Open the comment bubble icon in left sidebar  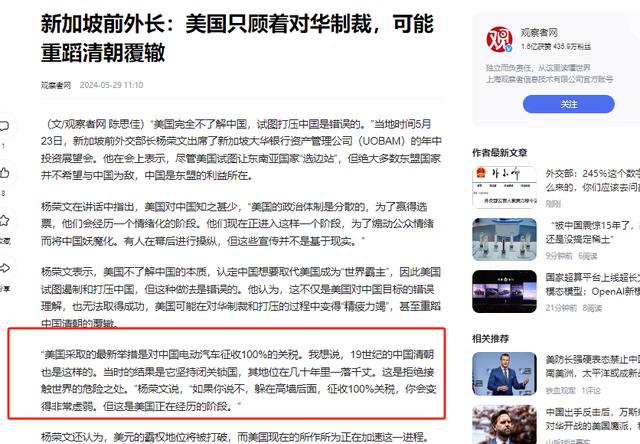click(4, 126)
